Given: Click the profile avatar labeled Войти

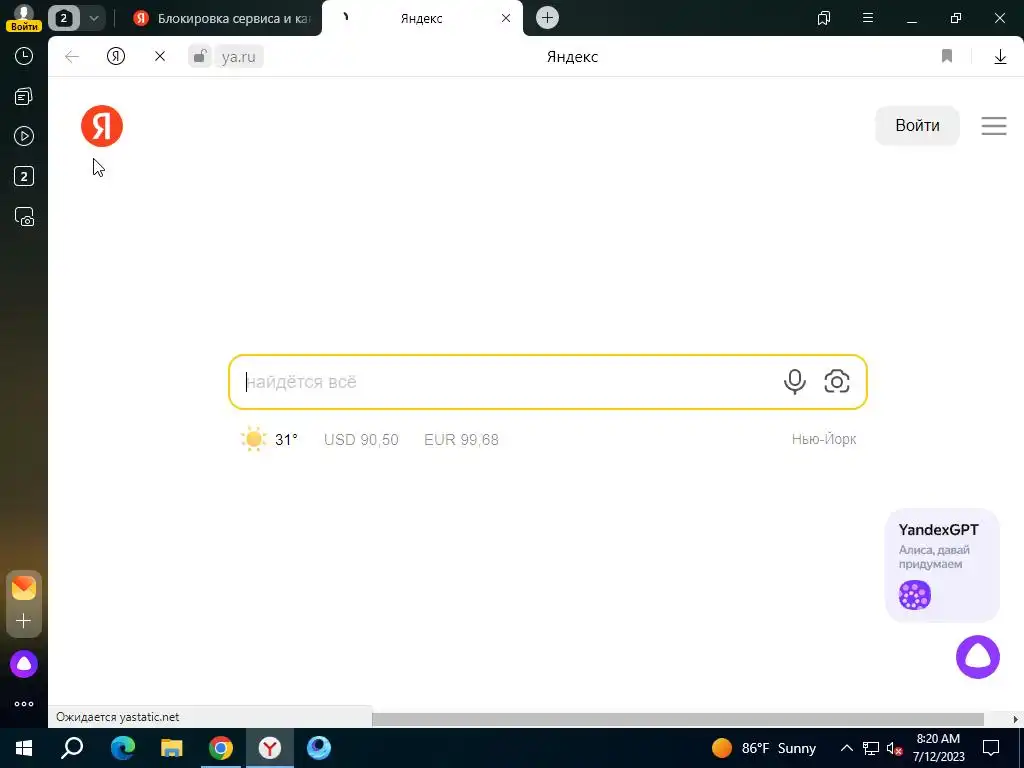Looking at the screenshot, I should point(24,18).
